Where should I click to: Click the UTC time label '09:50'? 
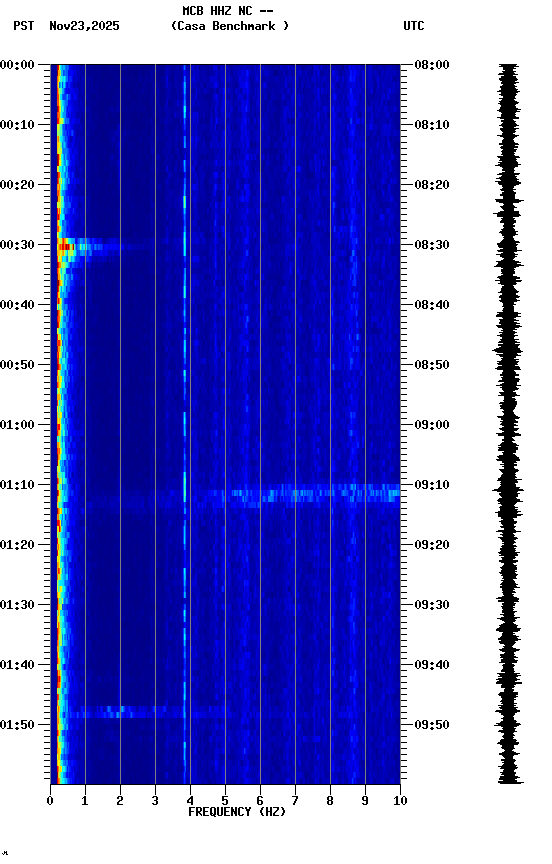pos(432,725)
